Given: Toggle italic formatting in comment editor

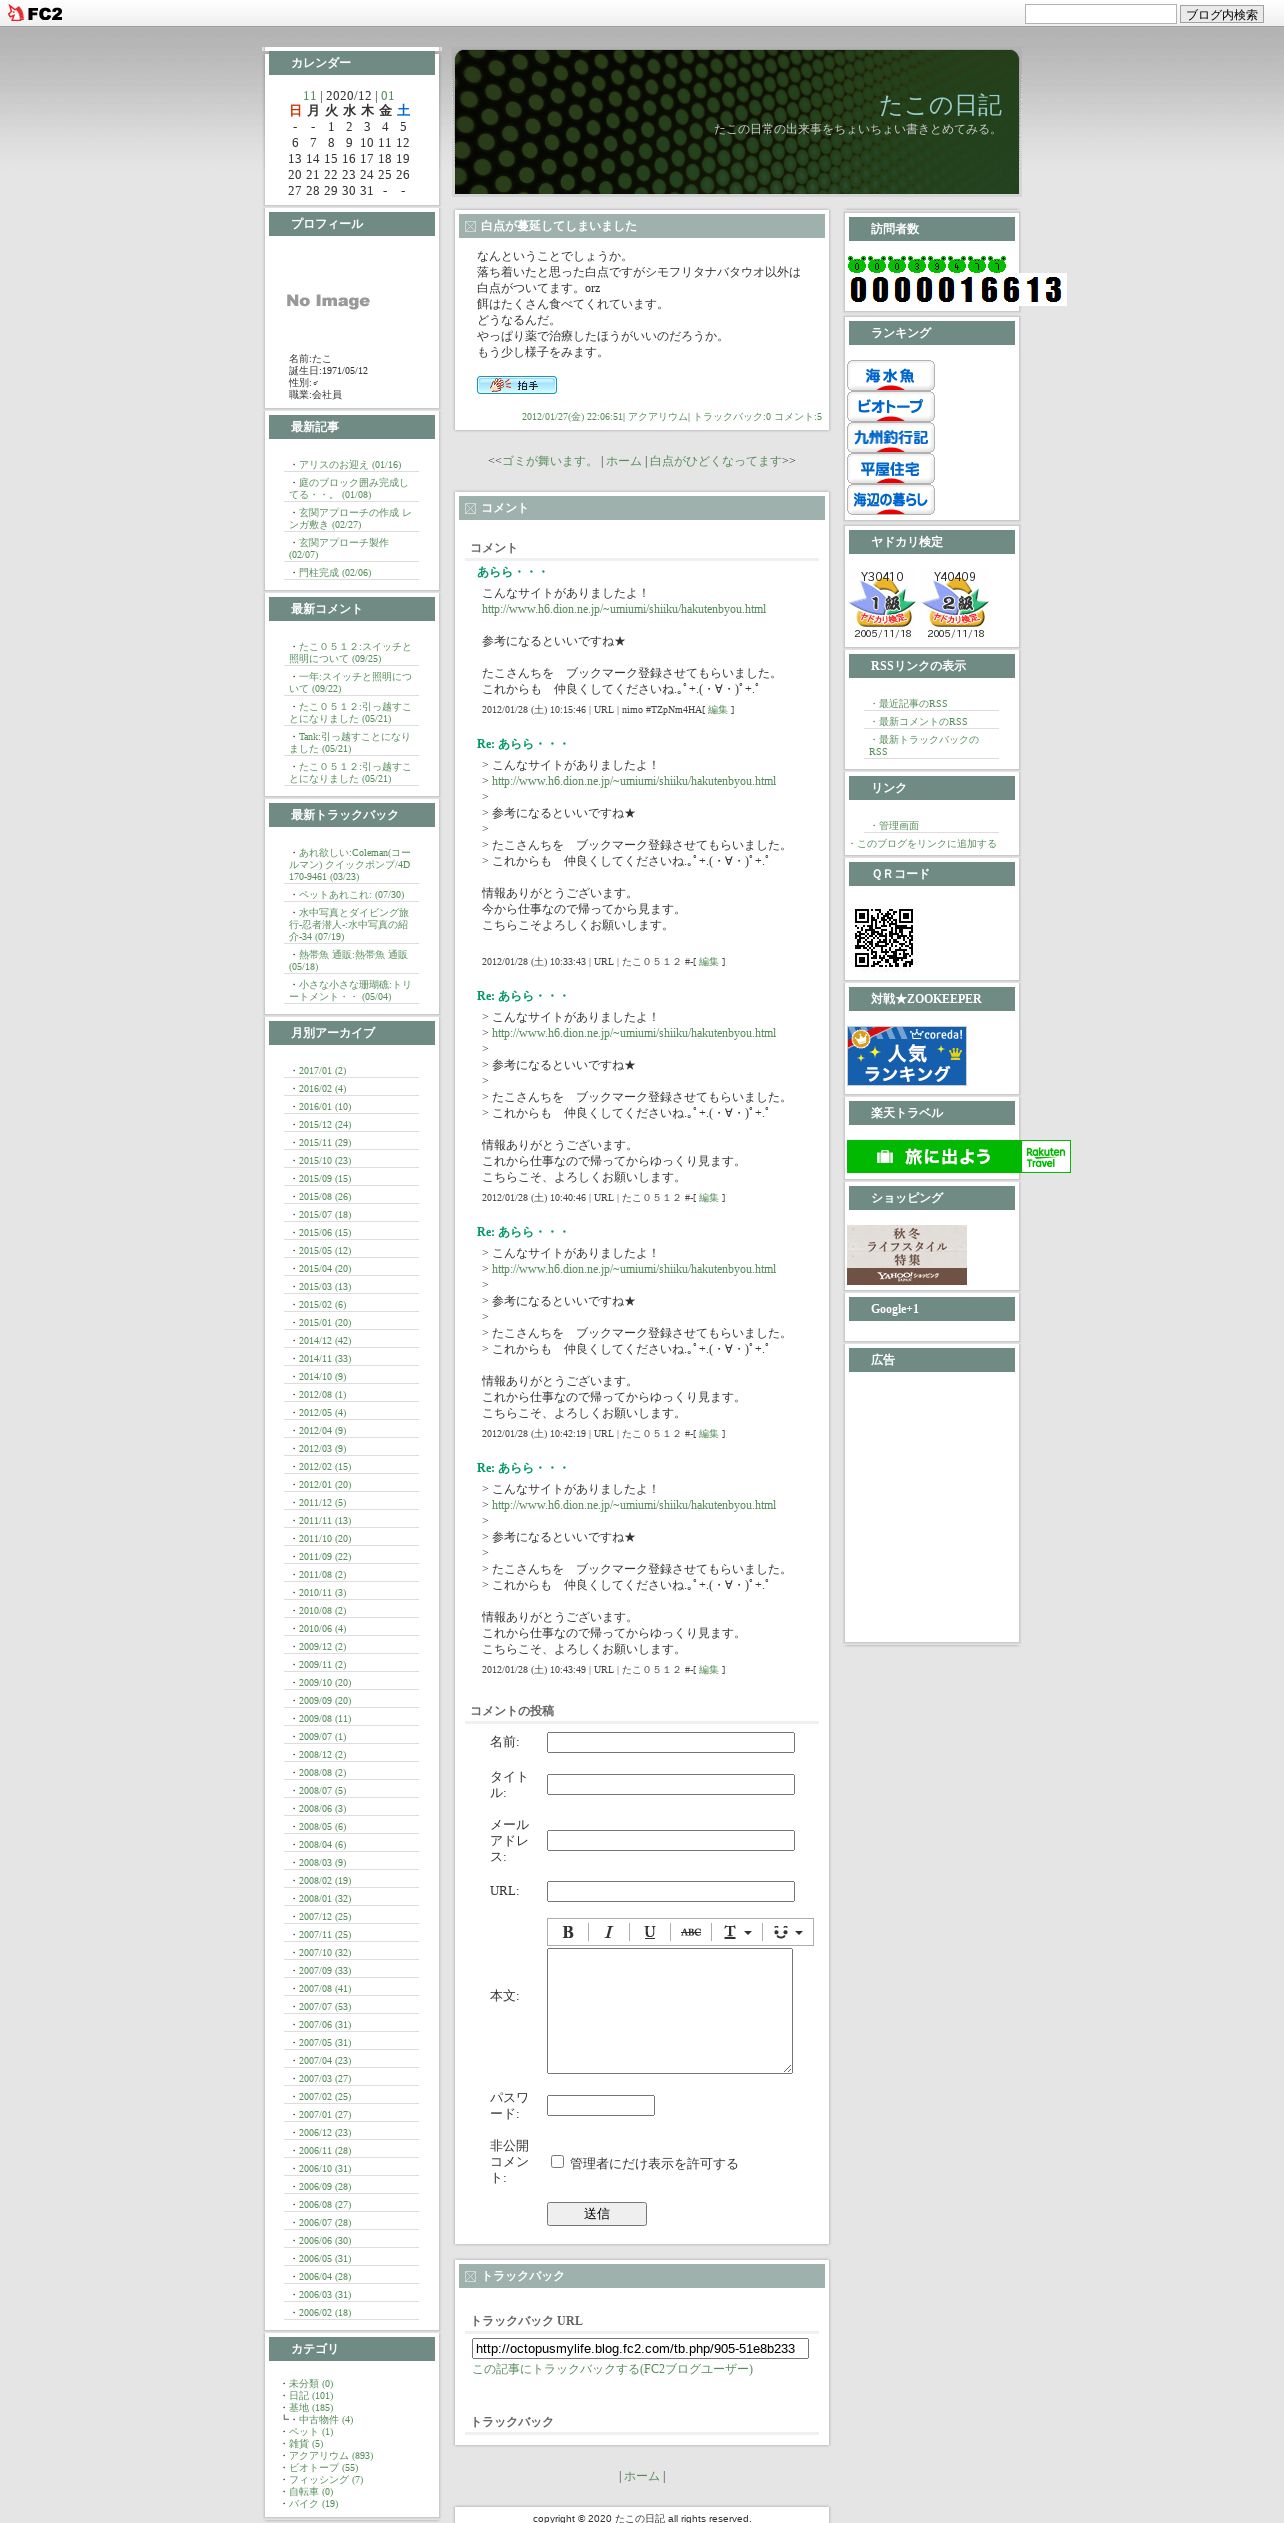Looking at the screenshot, I should pos(608,1932).
